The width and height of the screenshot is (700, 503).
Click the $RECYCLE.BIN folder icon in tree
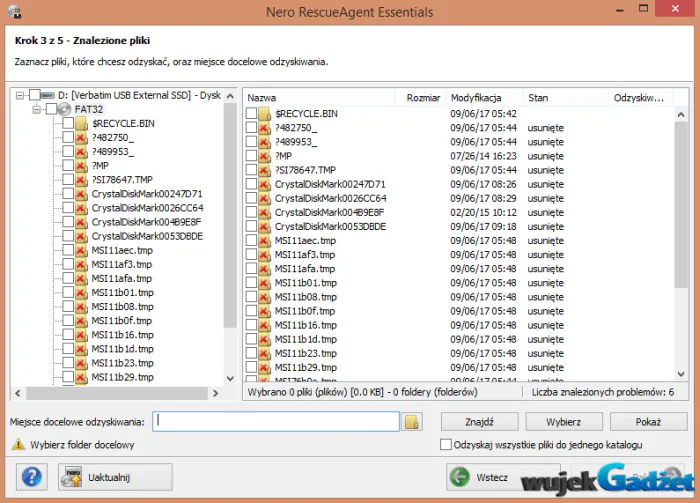[x=81, y=124]
